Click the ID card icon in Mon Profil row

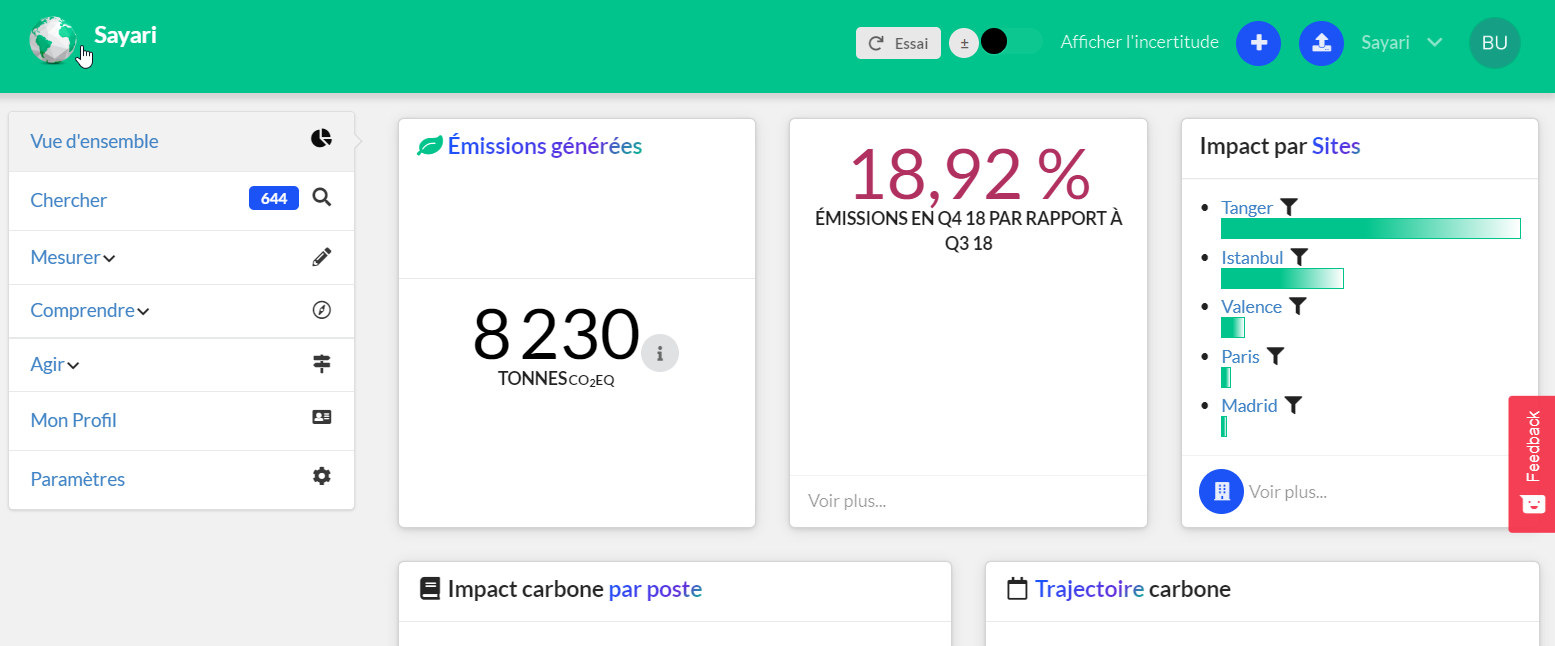(321, 418)
